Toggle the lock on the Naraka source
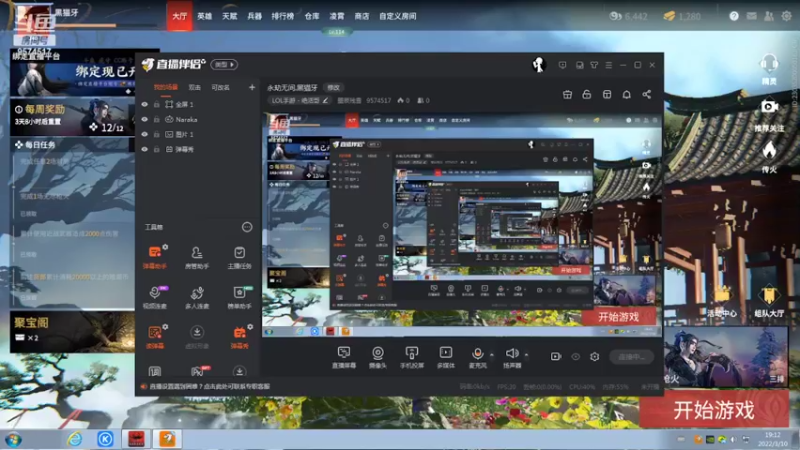Image resolution: width=800 pixels, height=450 pixels. tap(157, 119)
